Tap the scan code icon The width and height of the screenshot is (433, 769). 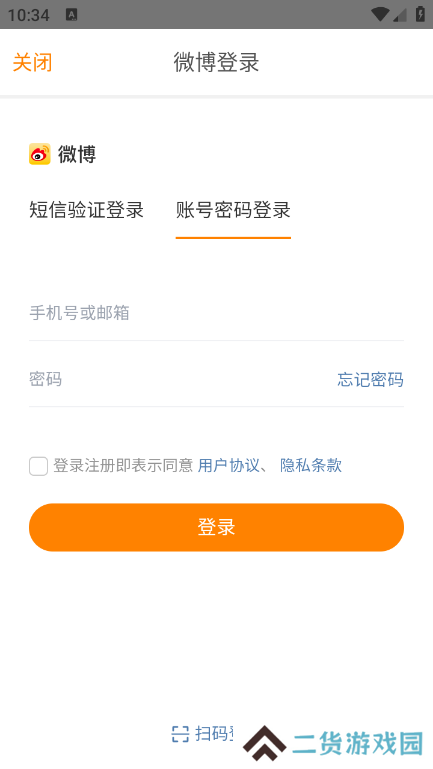click(x=180, y=734)
